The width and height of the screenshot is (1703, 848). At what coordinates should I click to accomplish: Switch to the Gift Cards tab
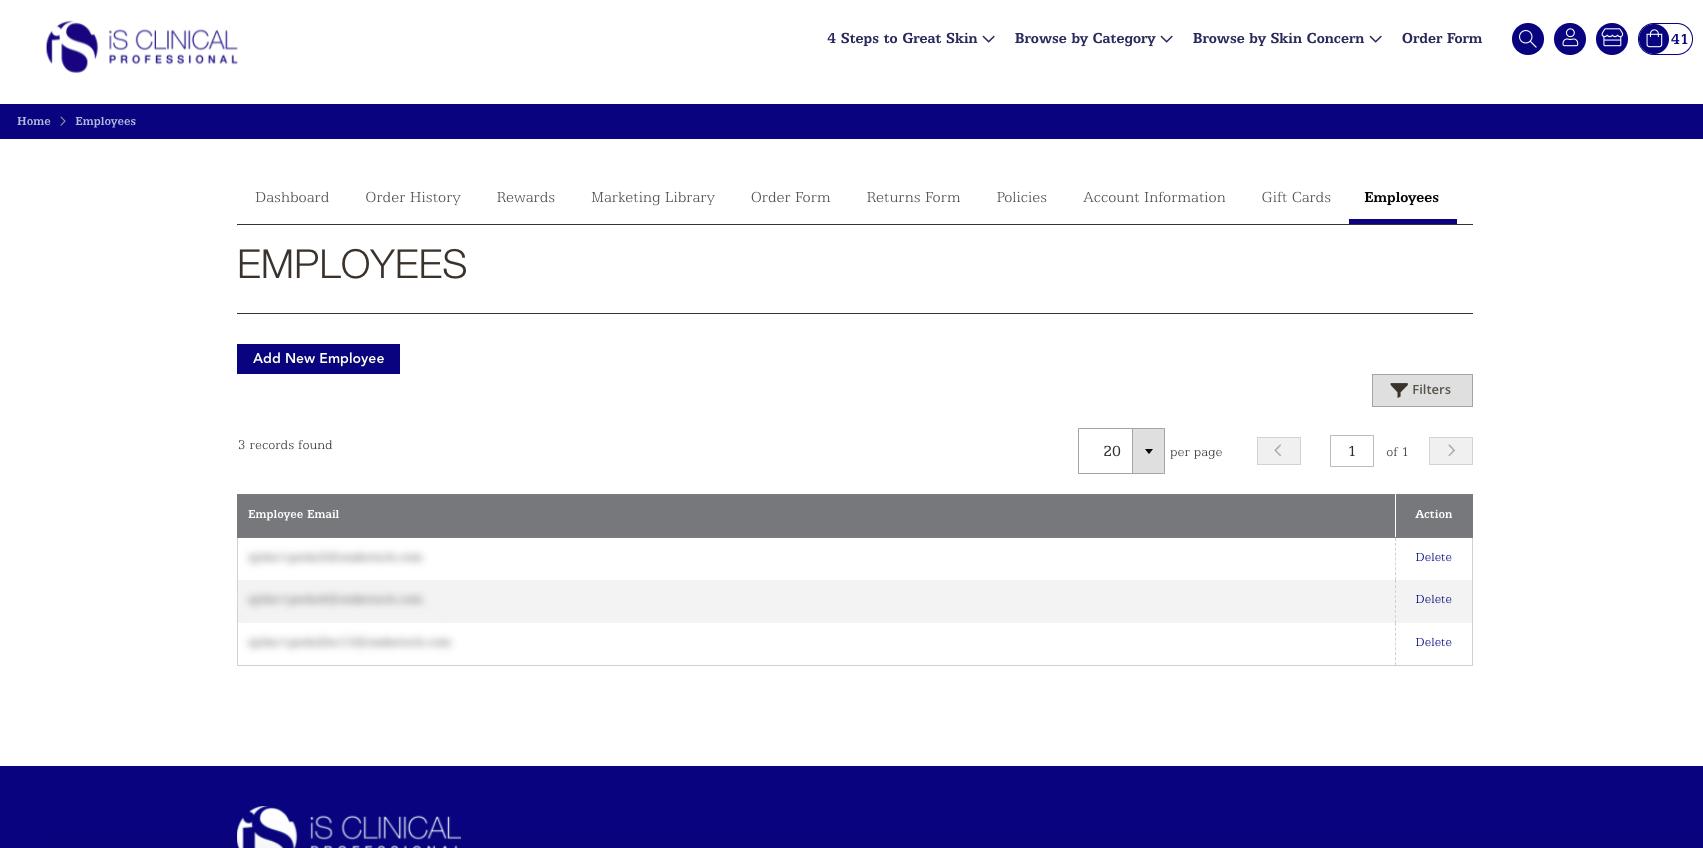click(1295, 197)
